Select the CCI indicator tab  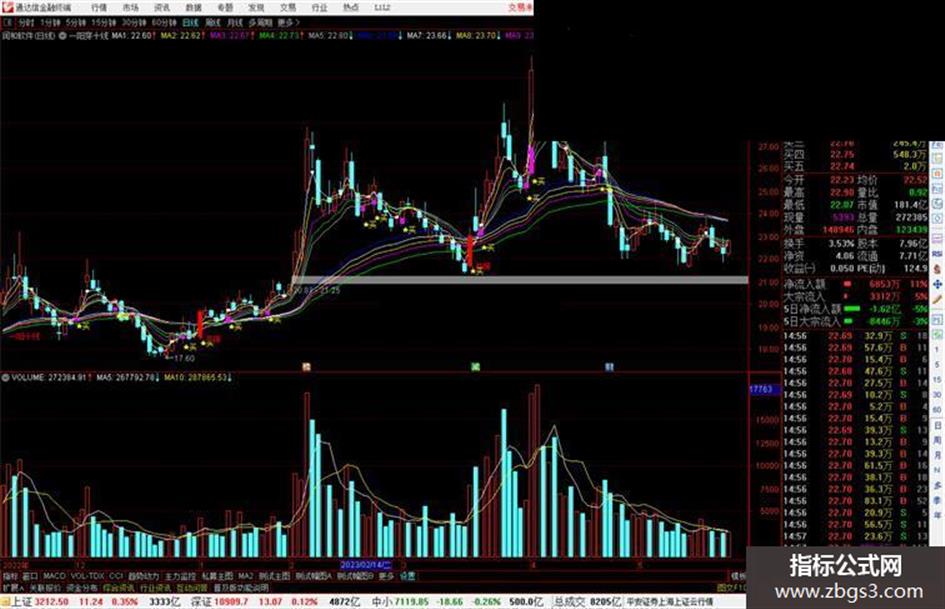coord(116,576)
